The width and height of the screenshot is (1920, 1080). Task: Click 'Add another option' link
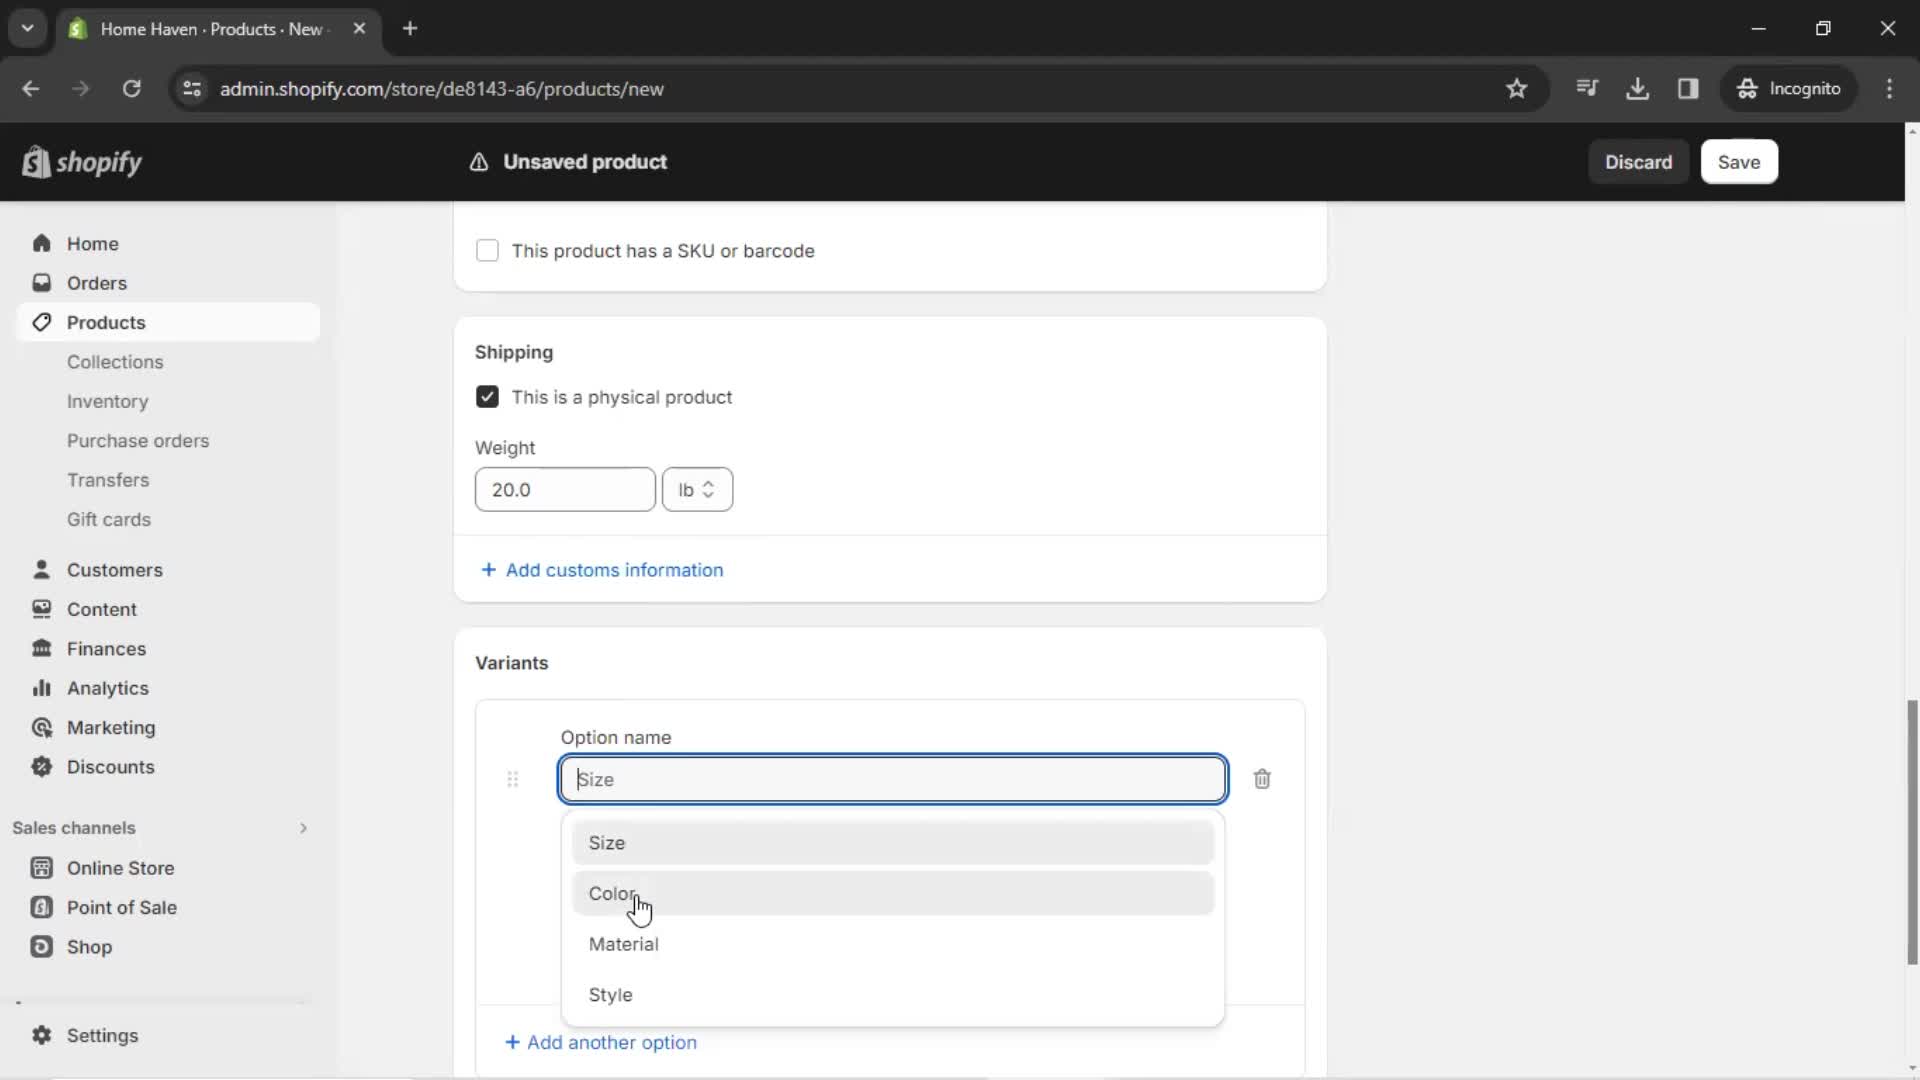tap(601, 1042)
